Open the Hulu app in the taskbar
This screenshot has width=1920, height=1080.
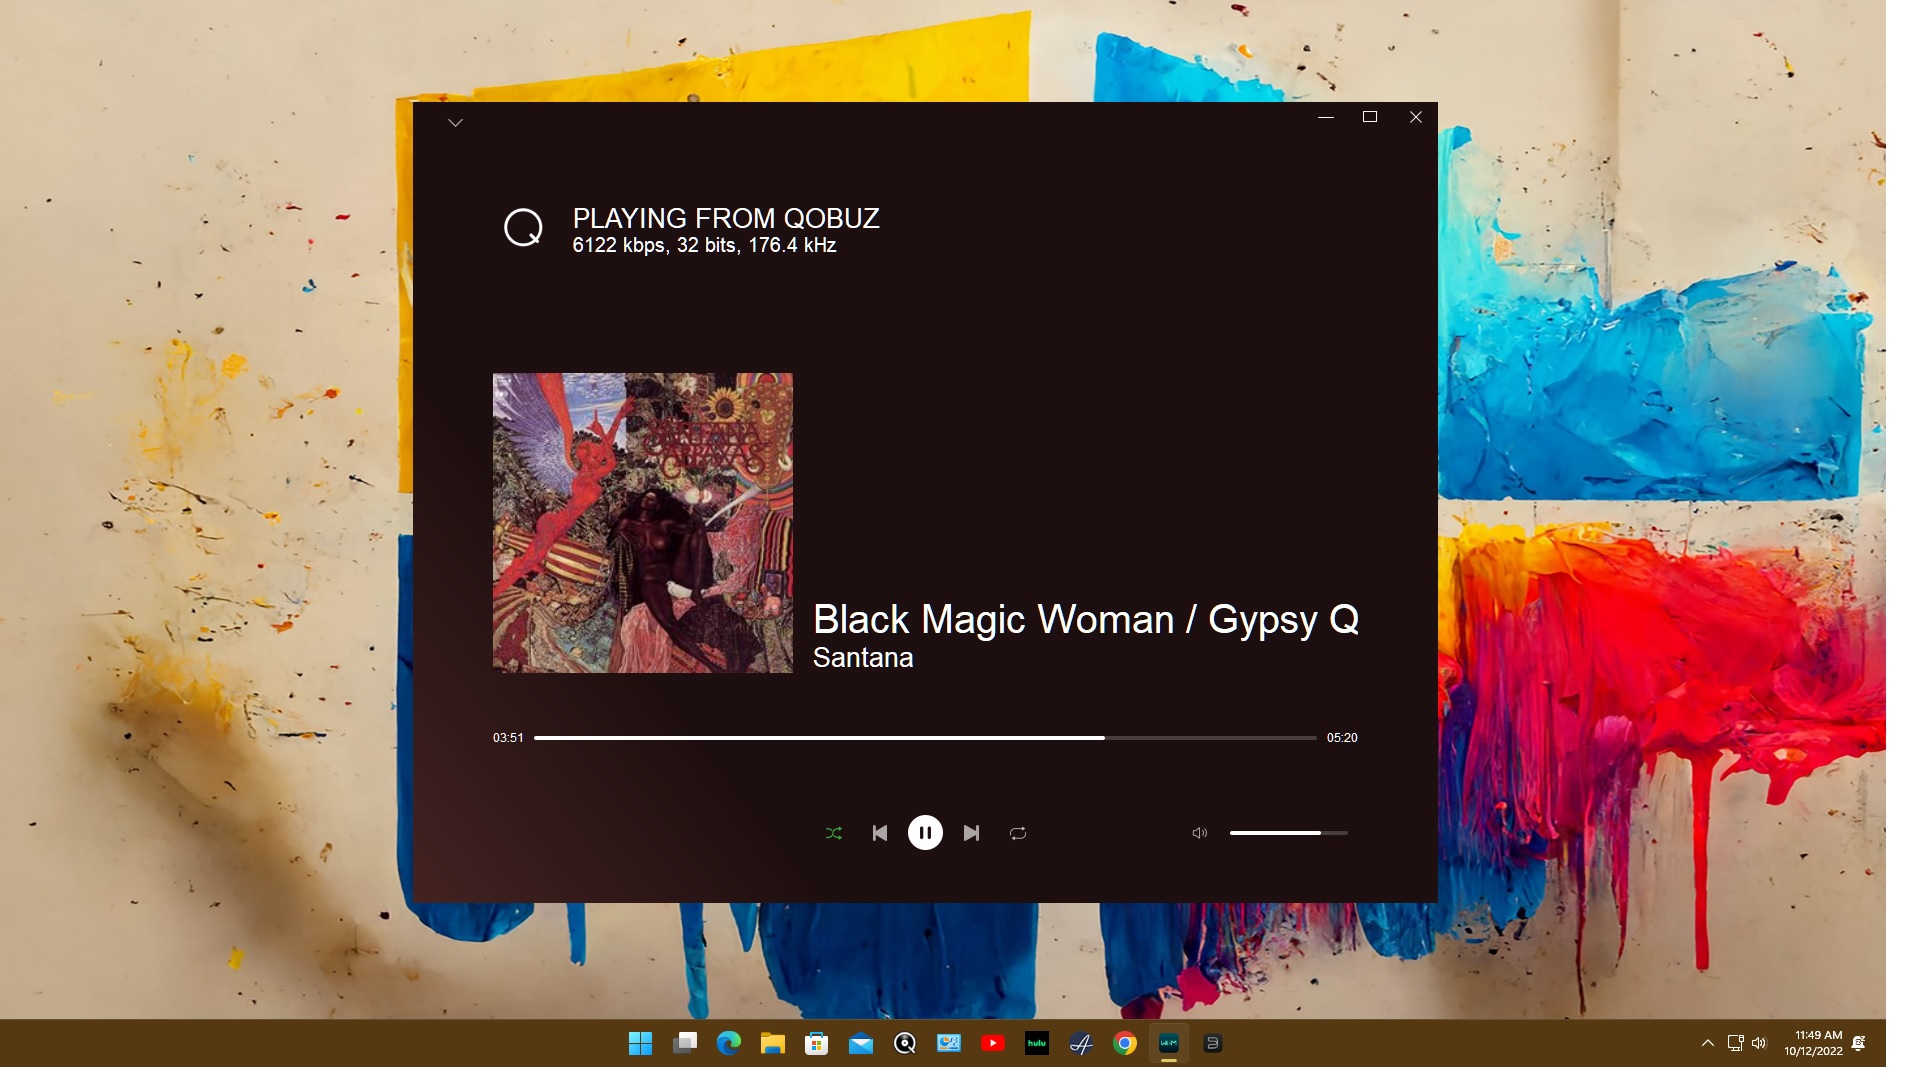click(1037, 1044)
